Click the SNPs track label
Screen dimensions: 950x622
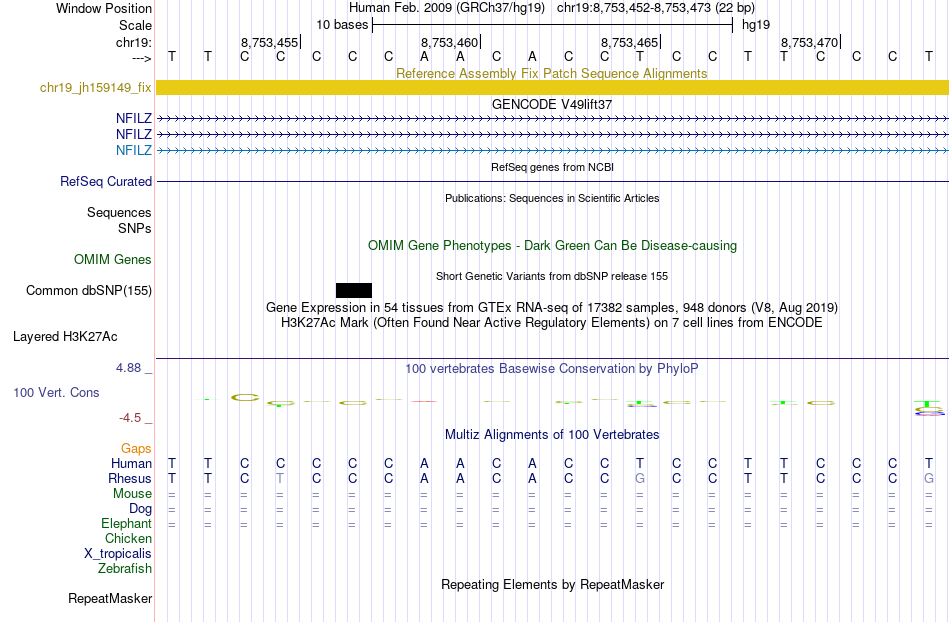(x=135, y=228)
